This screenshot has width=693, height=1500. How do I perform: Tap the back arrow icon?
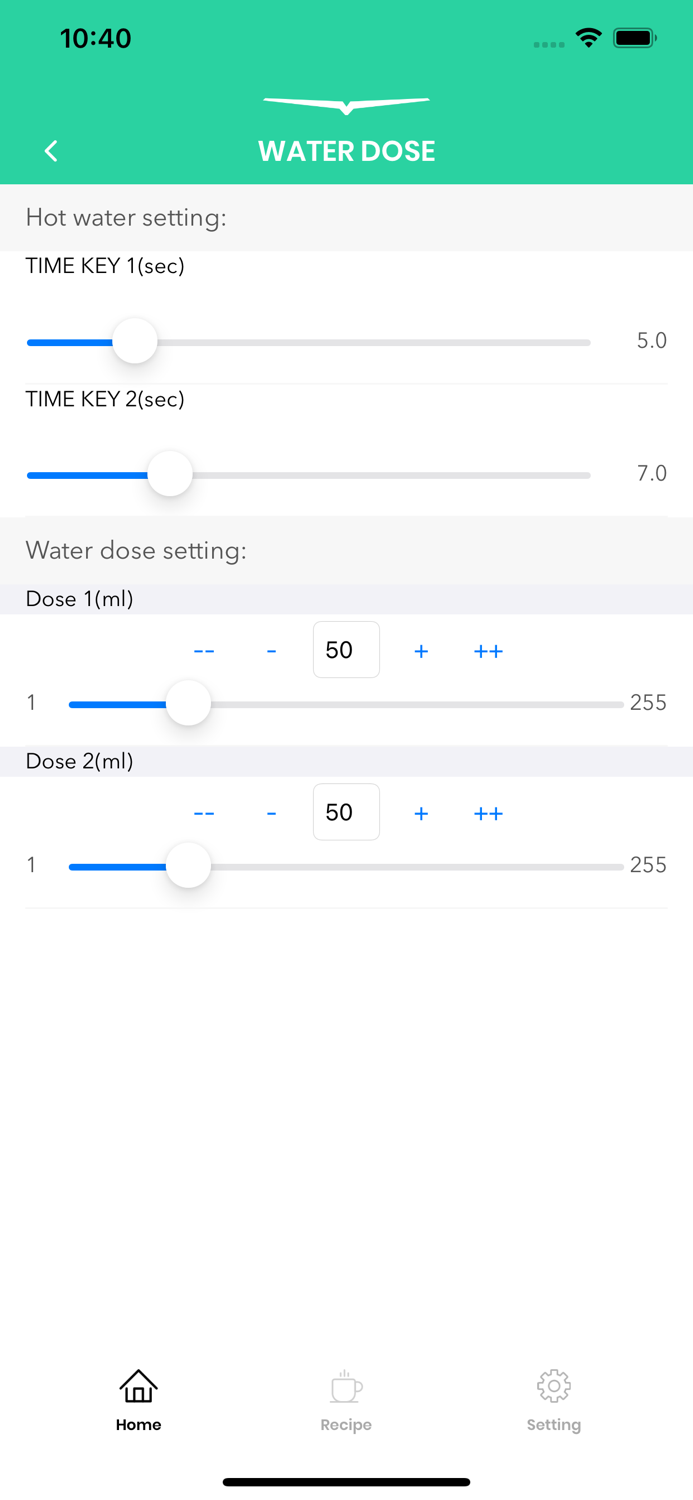click(51, 151)
